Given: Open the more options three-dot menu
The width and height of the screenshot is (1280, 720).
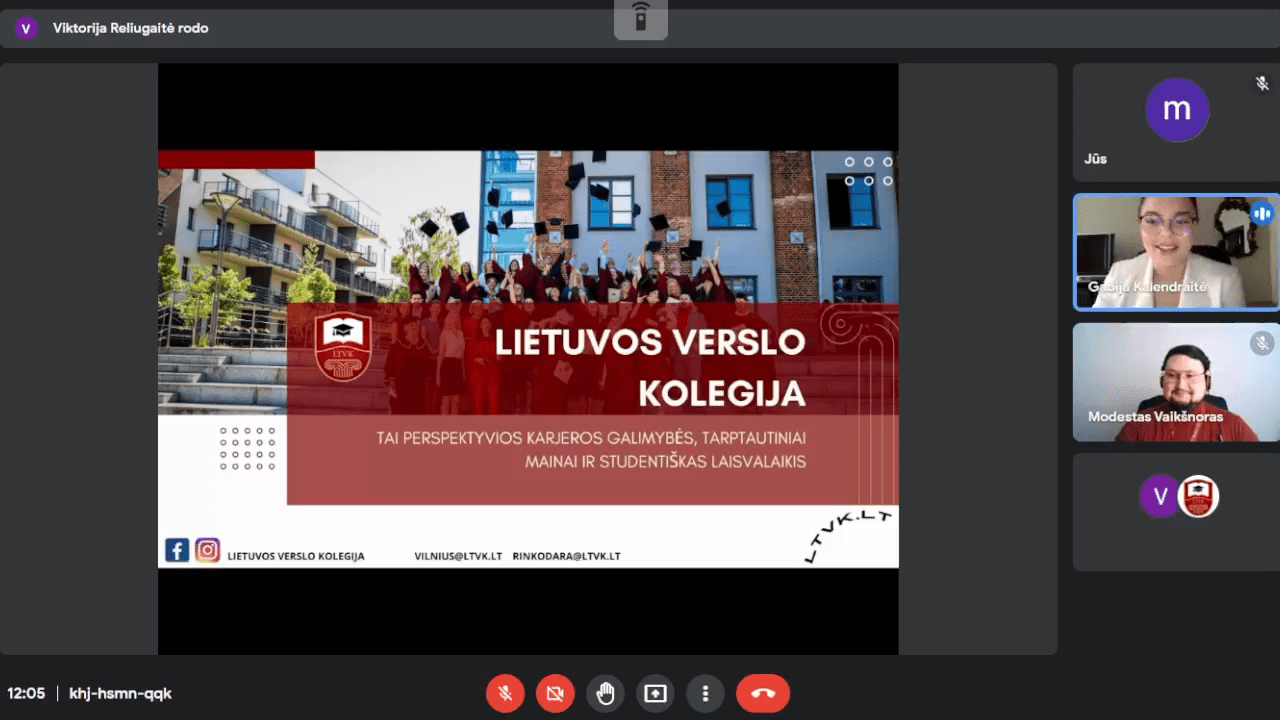Looking at the screenshot, I should click(705, 693).
